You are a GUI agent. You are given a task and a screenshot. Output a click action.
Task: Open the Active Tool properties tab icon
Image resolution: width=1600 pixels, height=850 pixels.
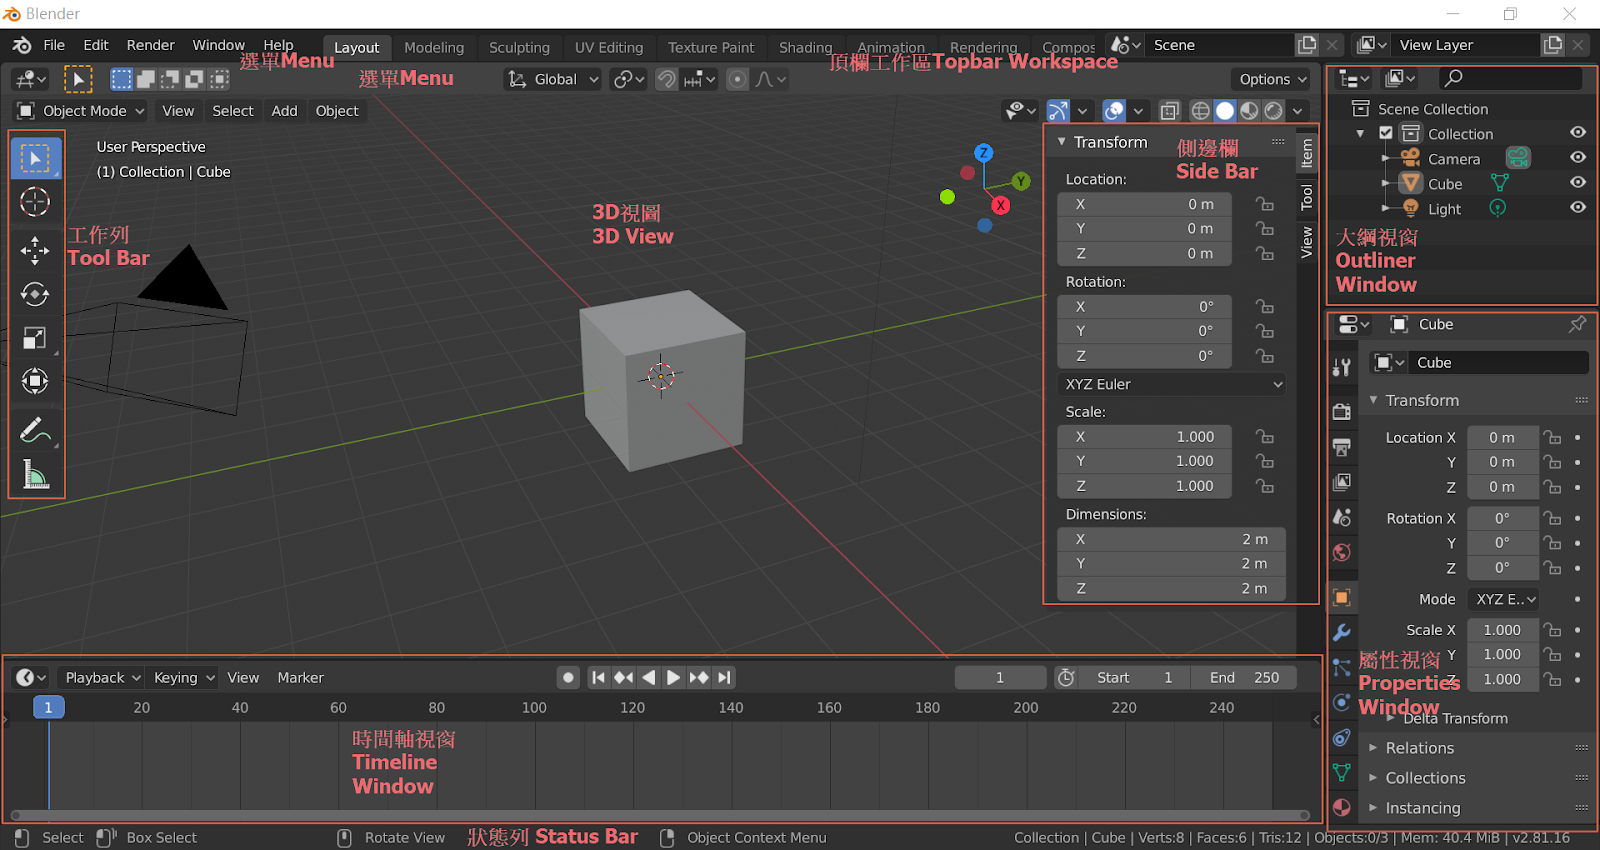(1342, 367)
